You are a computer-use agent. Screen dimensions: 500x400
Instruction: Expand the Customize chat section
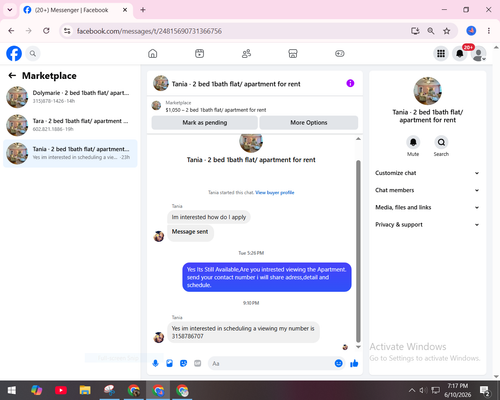pyautogui.click(x=427, y=173)
